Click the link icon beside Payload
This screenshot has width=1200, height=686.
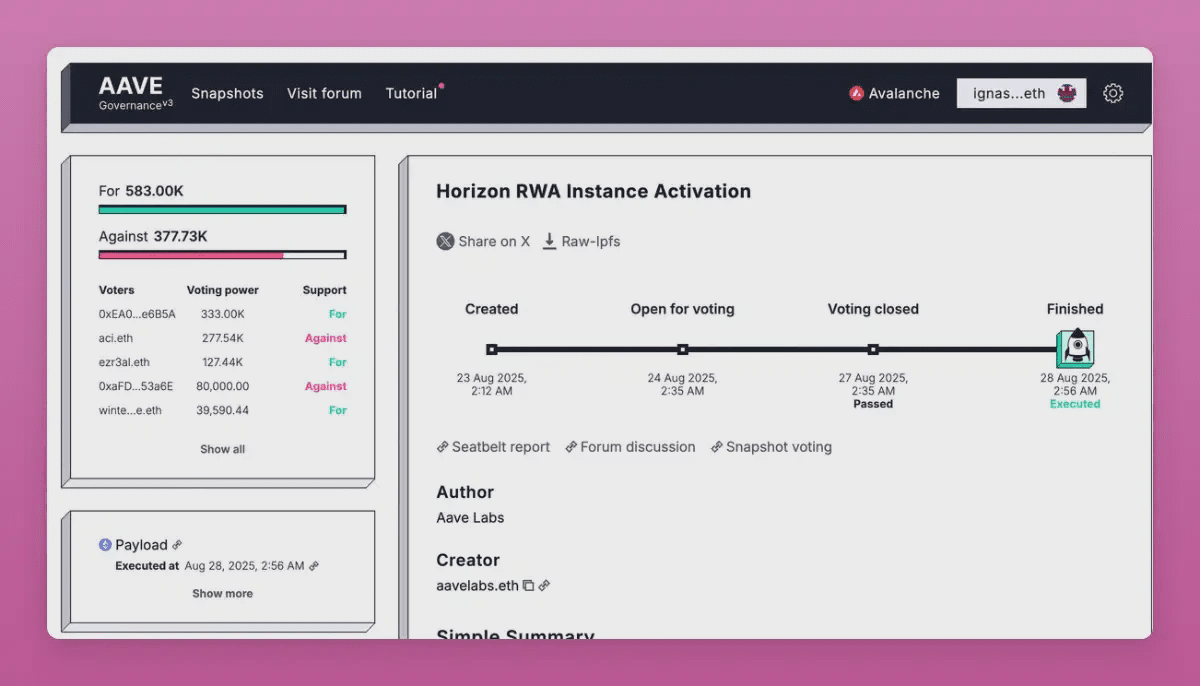177,545
